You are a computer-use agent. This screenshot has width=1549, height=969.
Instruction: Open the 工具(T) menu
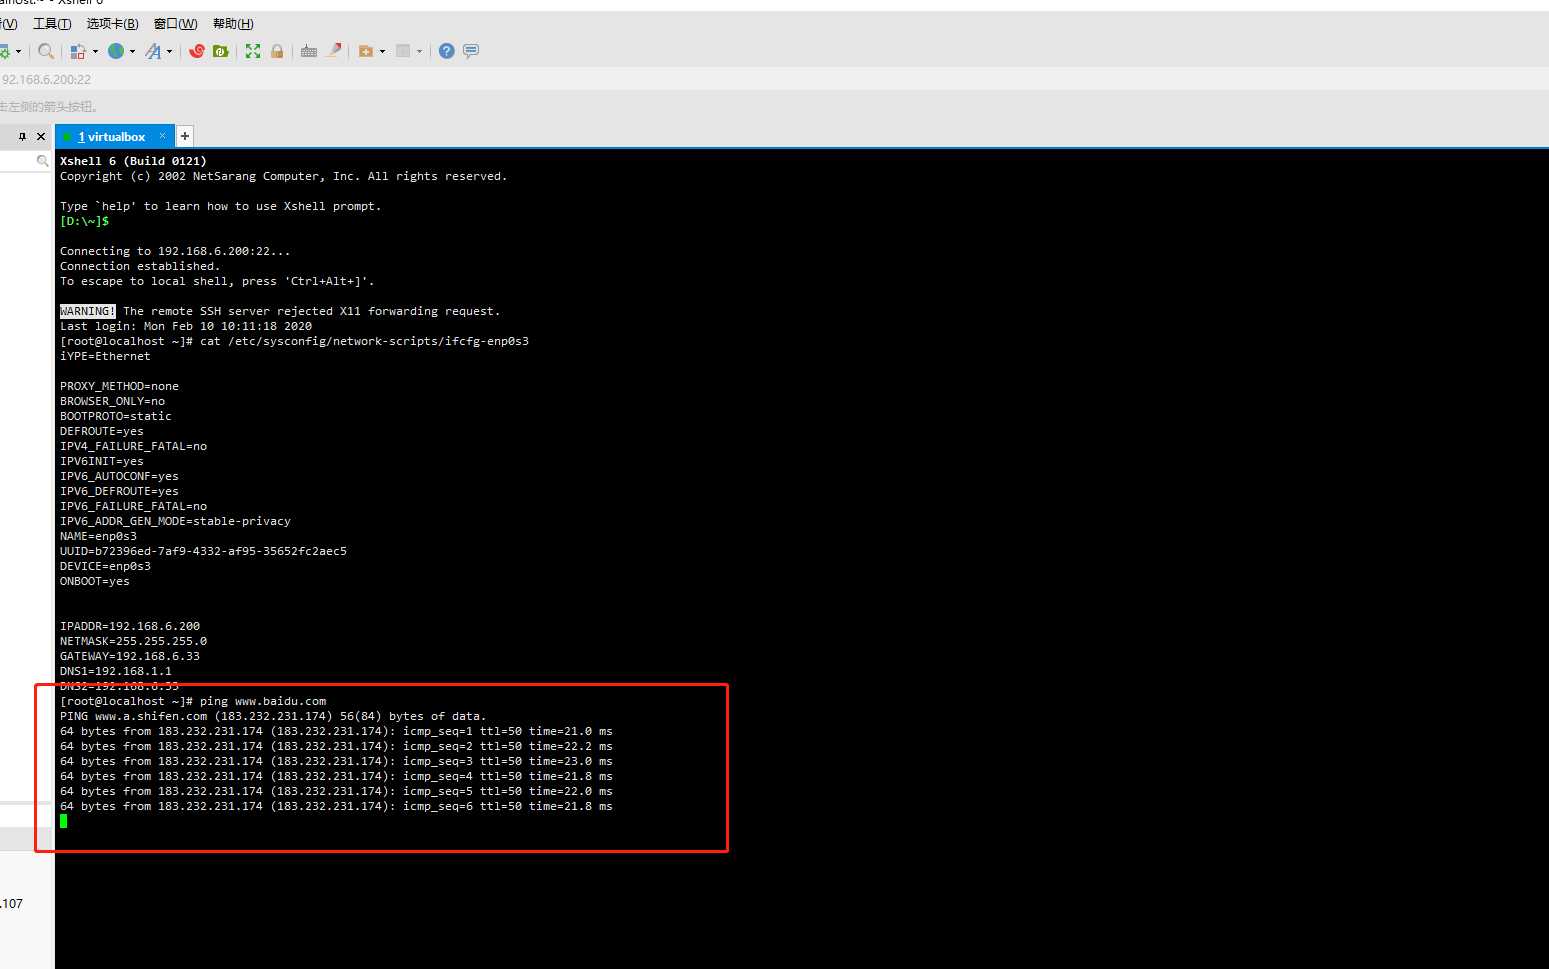pos(52,23)
